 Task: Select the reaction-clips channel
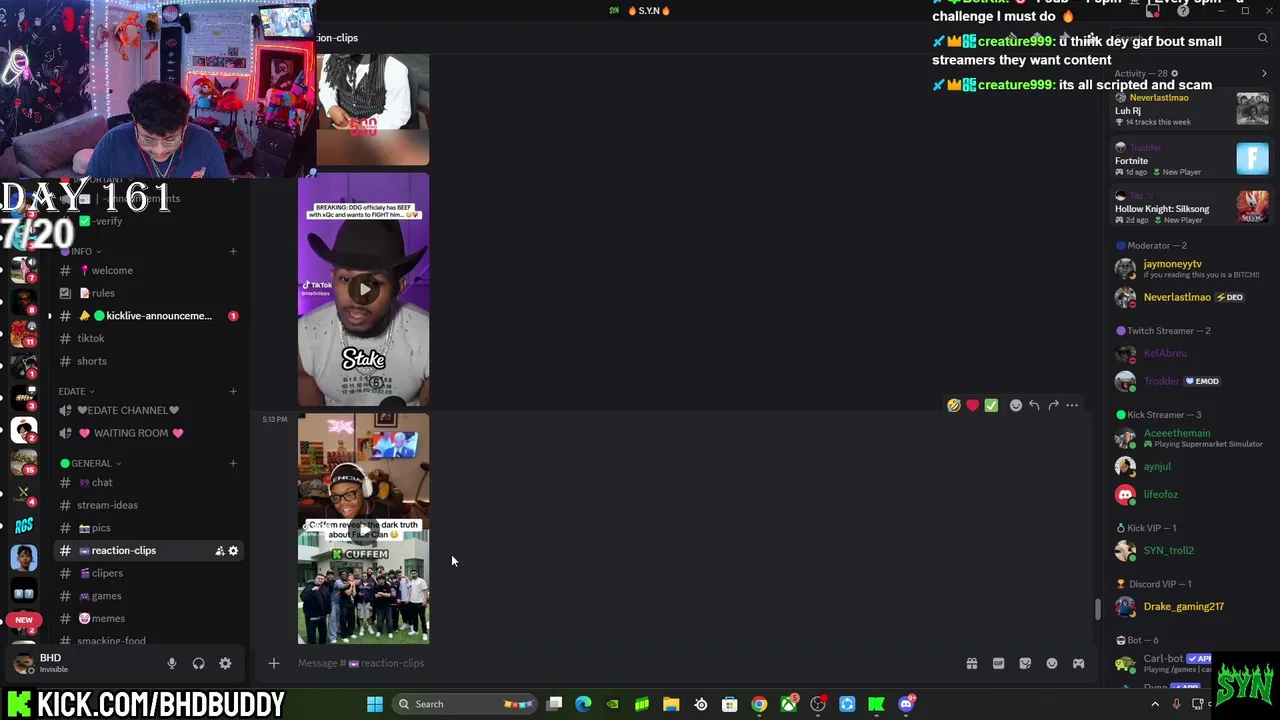tap(148, 551)
